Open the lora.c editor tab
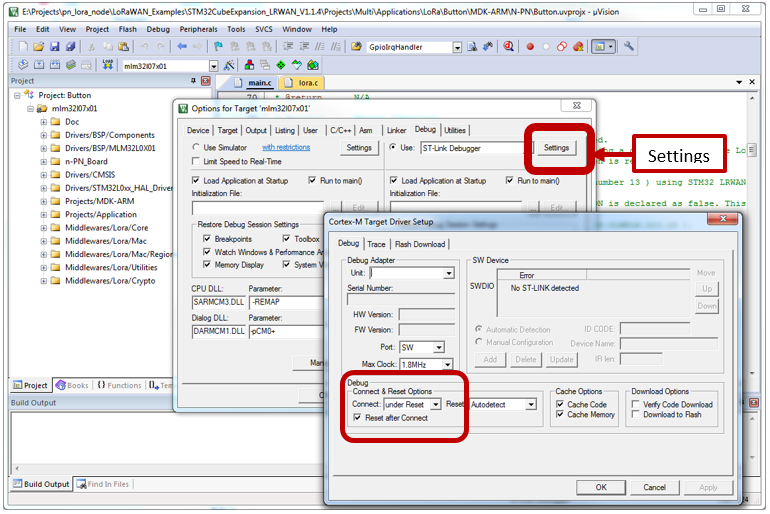Image resolution: width=770 pixels, height=514 pixels. pos(303,83)
